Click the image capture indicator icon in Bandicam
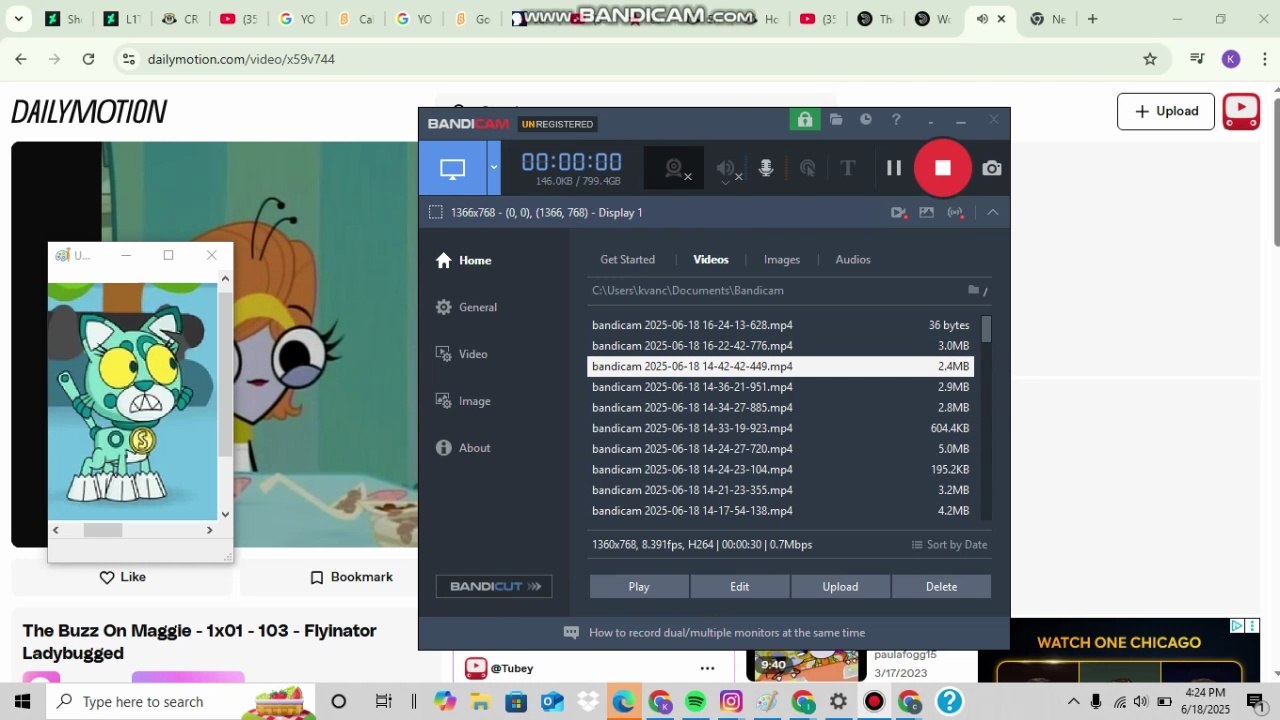 pos(926,212)
